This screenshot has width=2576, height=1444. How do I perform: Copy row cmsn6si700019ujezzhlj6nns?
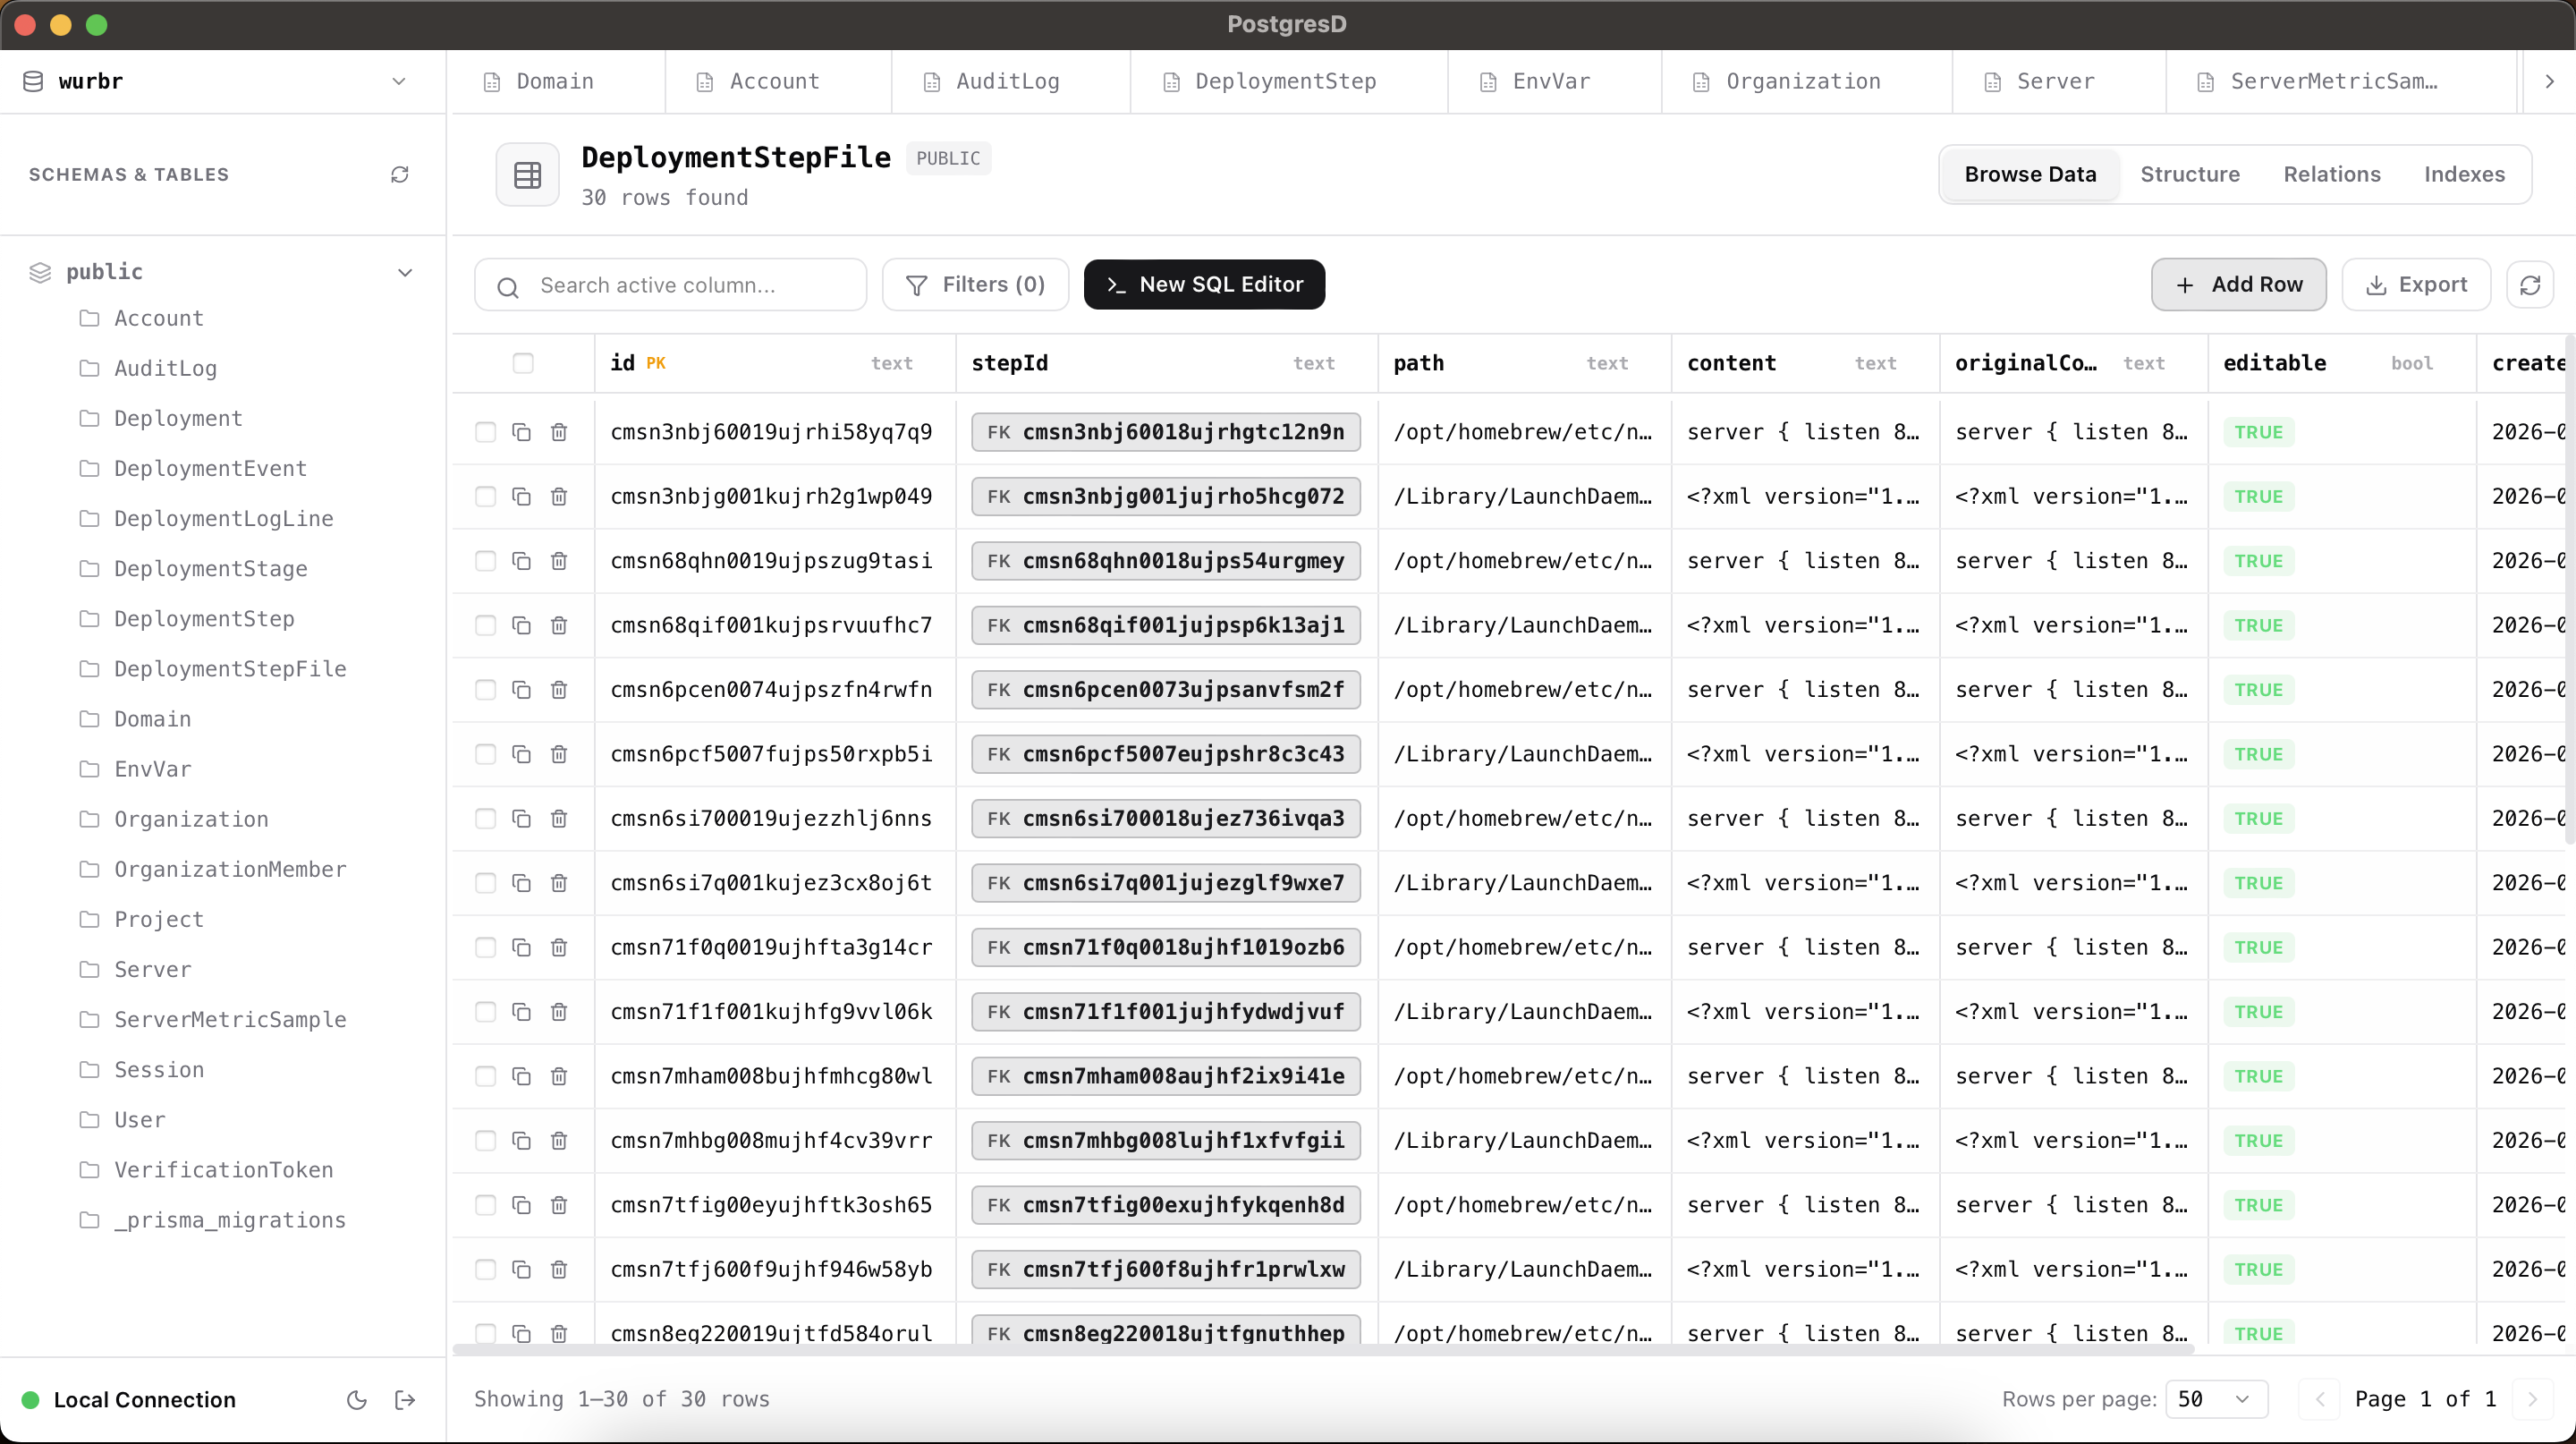[x=521, y=818]
